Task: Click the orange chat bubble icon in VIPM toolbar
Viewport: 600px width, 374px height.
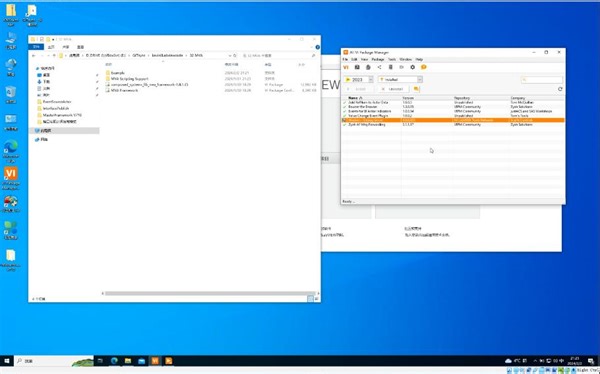Action: [x=424, y=67]
